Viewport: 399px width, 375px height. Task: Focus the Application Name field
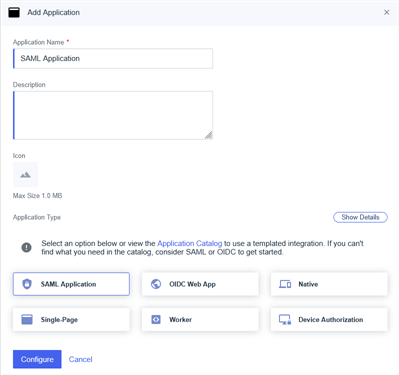click(113, 59)
